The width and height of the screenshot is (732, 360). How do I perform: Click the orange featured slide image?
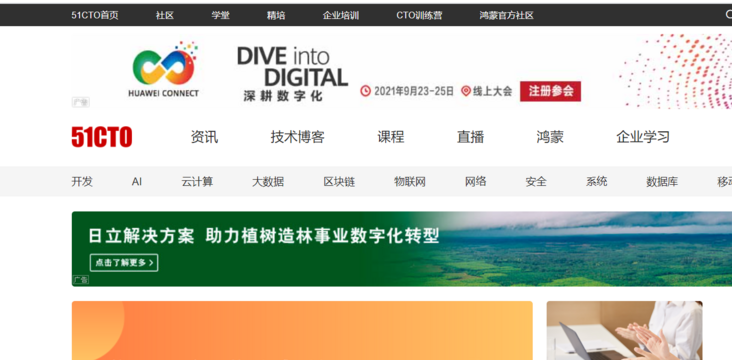pyautogui.click(x=302, y=331)
